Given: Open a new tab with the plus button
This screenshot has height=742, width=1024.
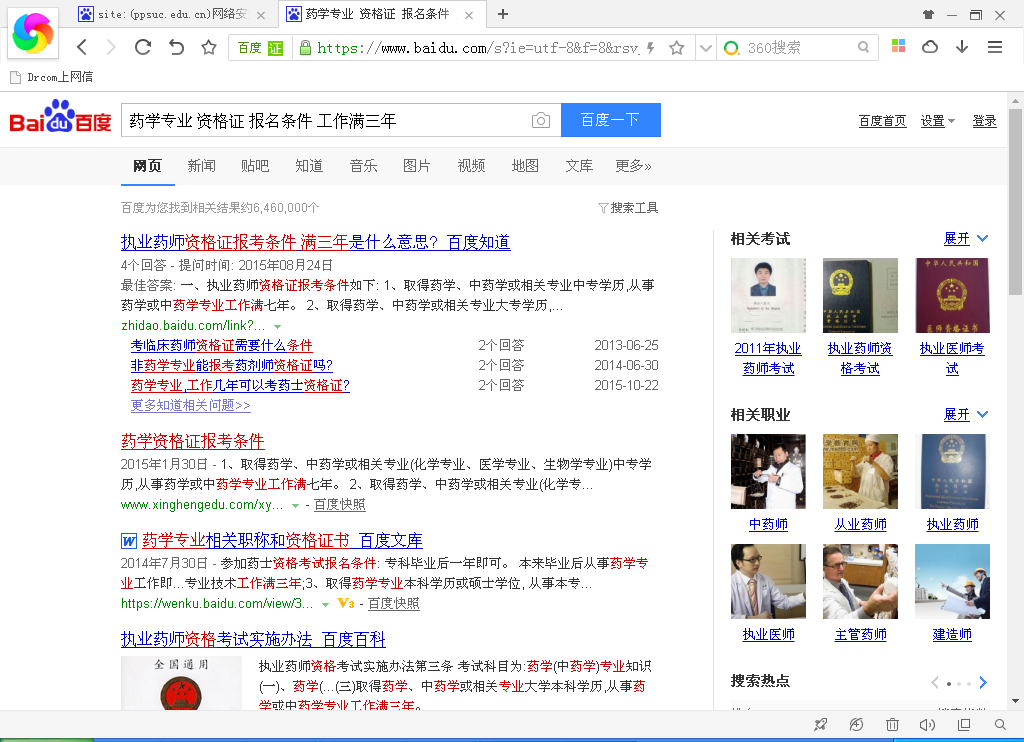Looking at the screenshot, I should (x=502, y=14).
